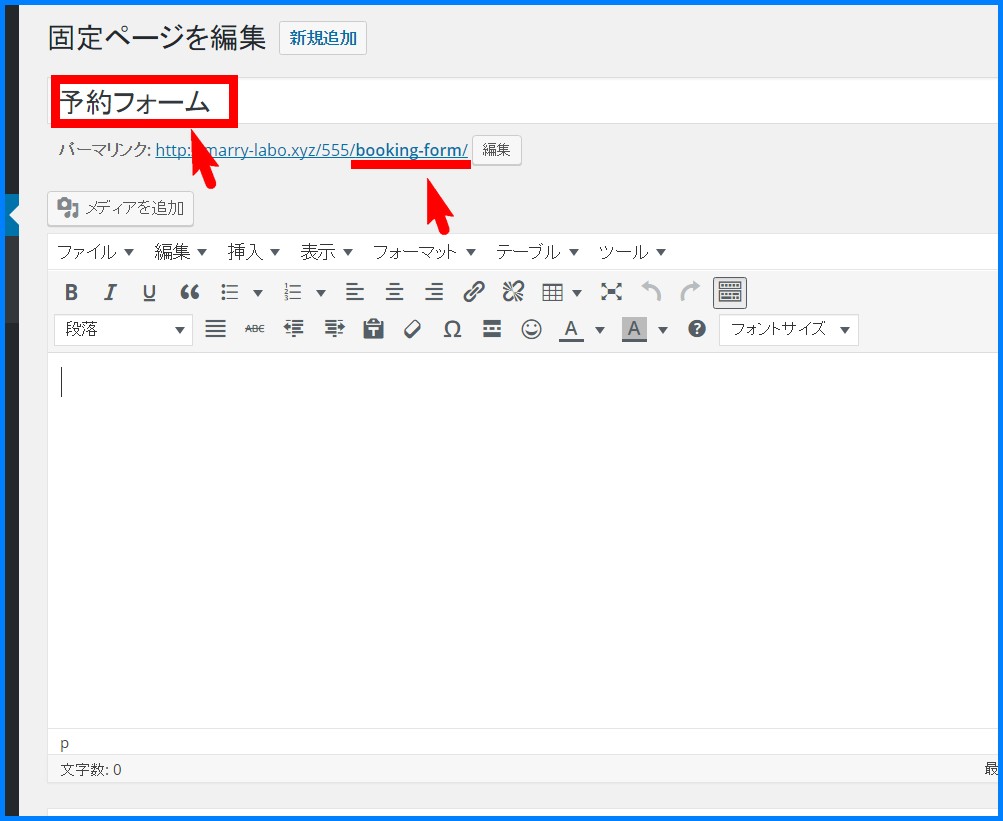Click the blockquote icon
1003x821 pixels.
coord(189,292)
